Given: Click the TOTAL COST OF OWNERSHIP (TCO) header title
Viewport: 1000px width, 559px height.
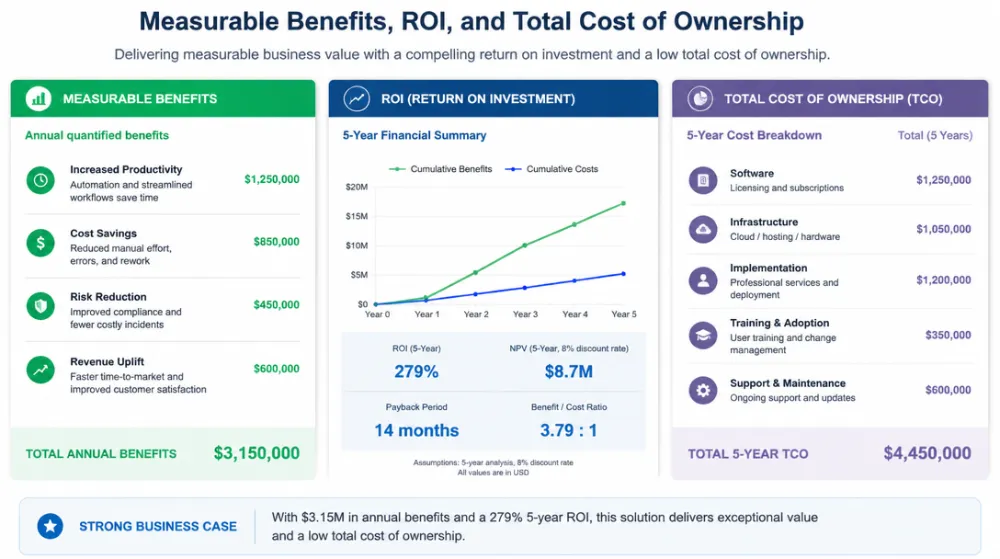Looking at the screenshot, I should click(x=833, y=99).
